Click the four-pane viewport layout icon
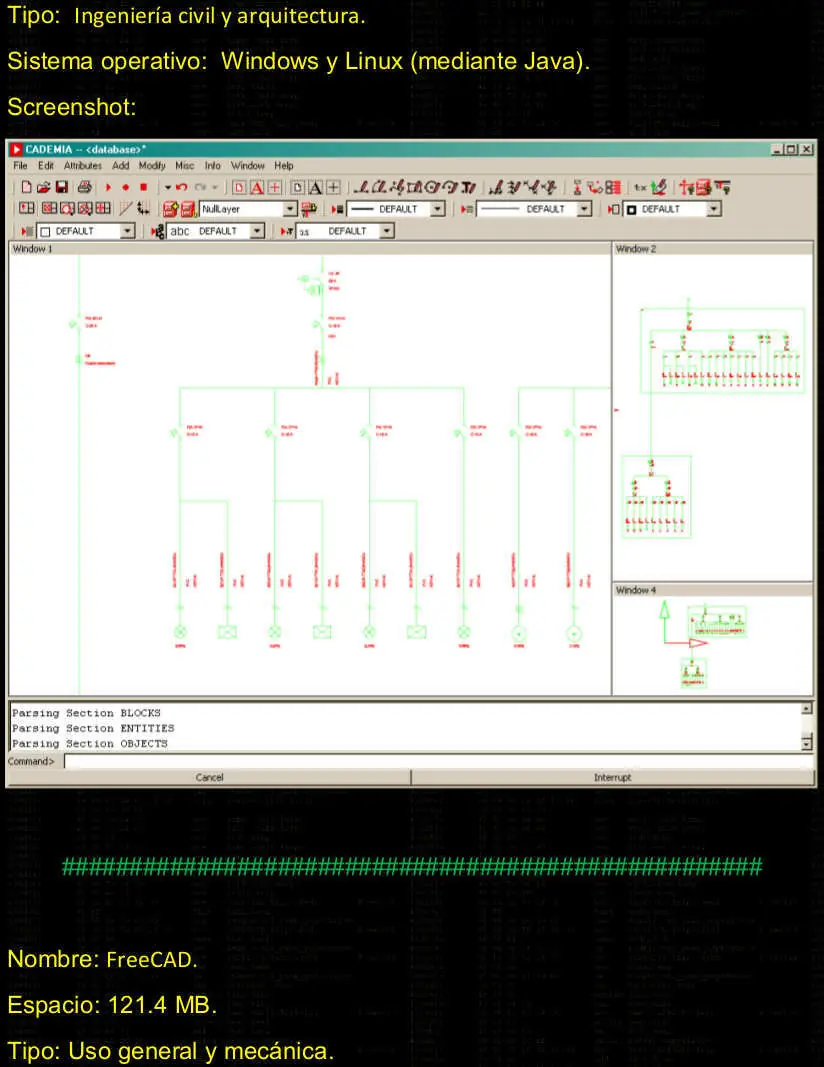The width and height of the screenshot is (824, 1067). click(x=103, y=208)
